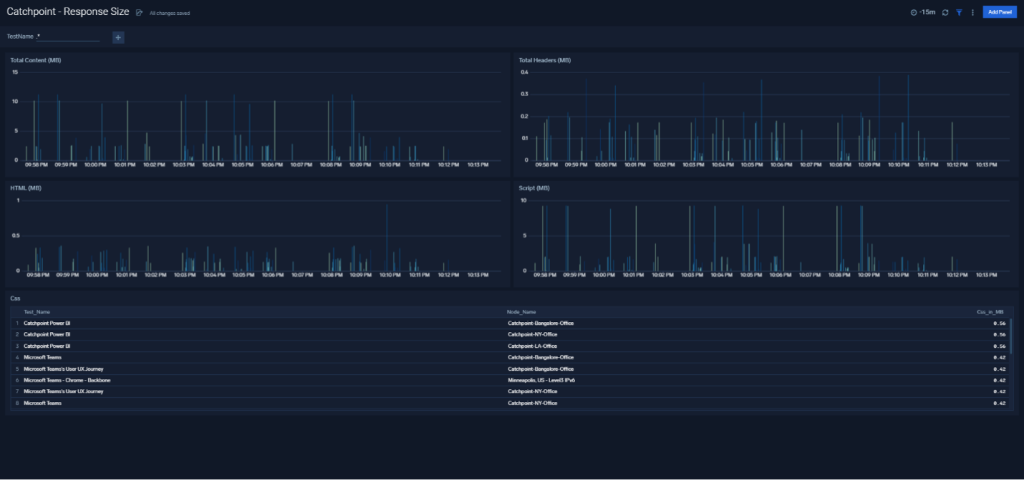Select the Total Content (MB) panel title
1024x483 pixels.
click(x=36, y=60)
